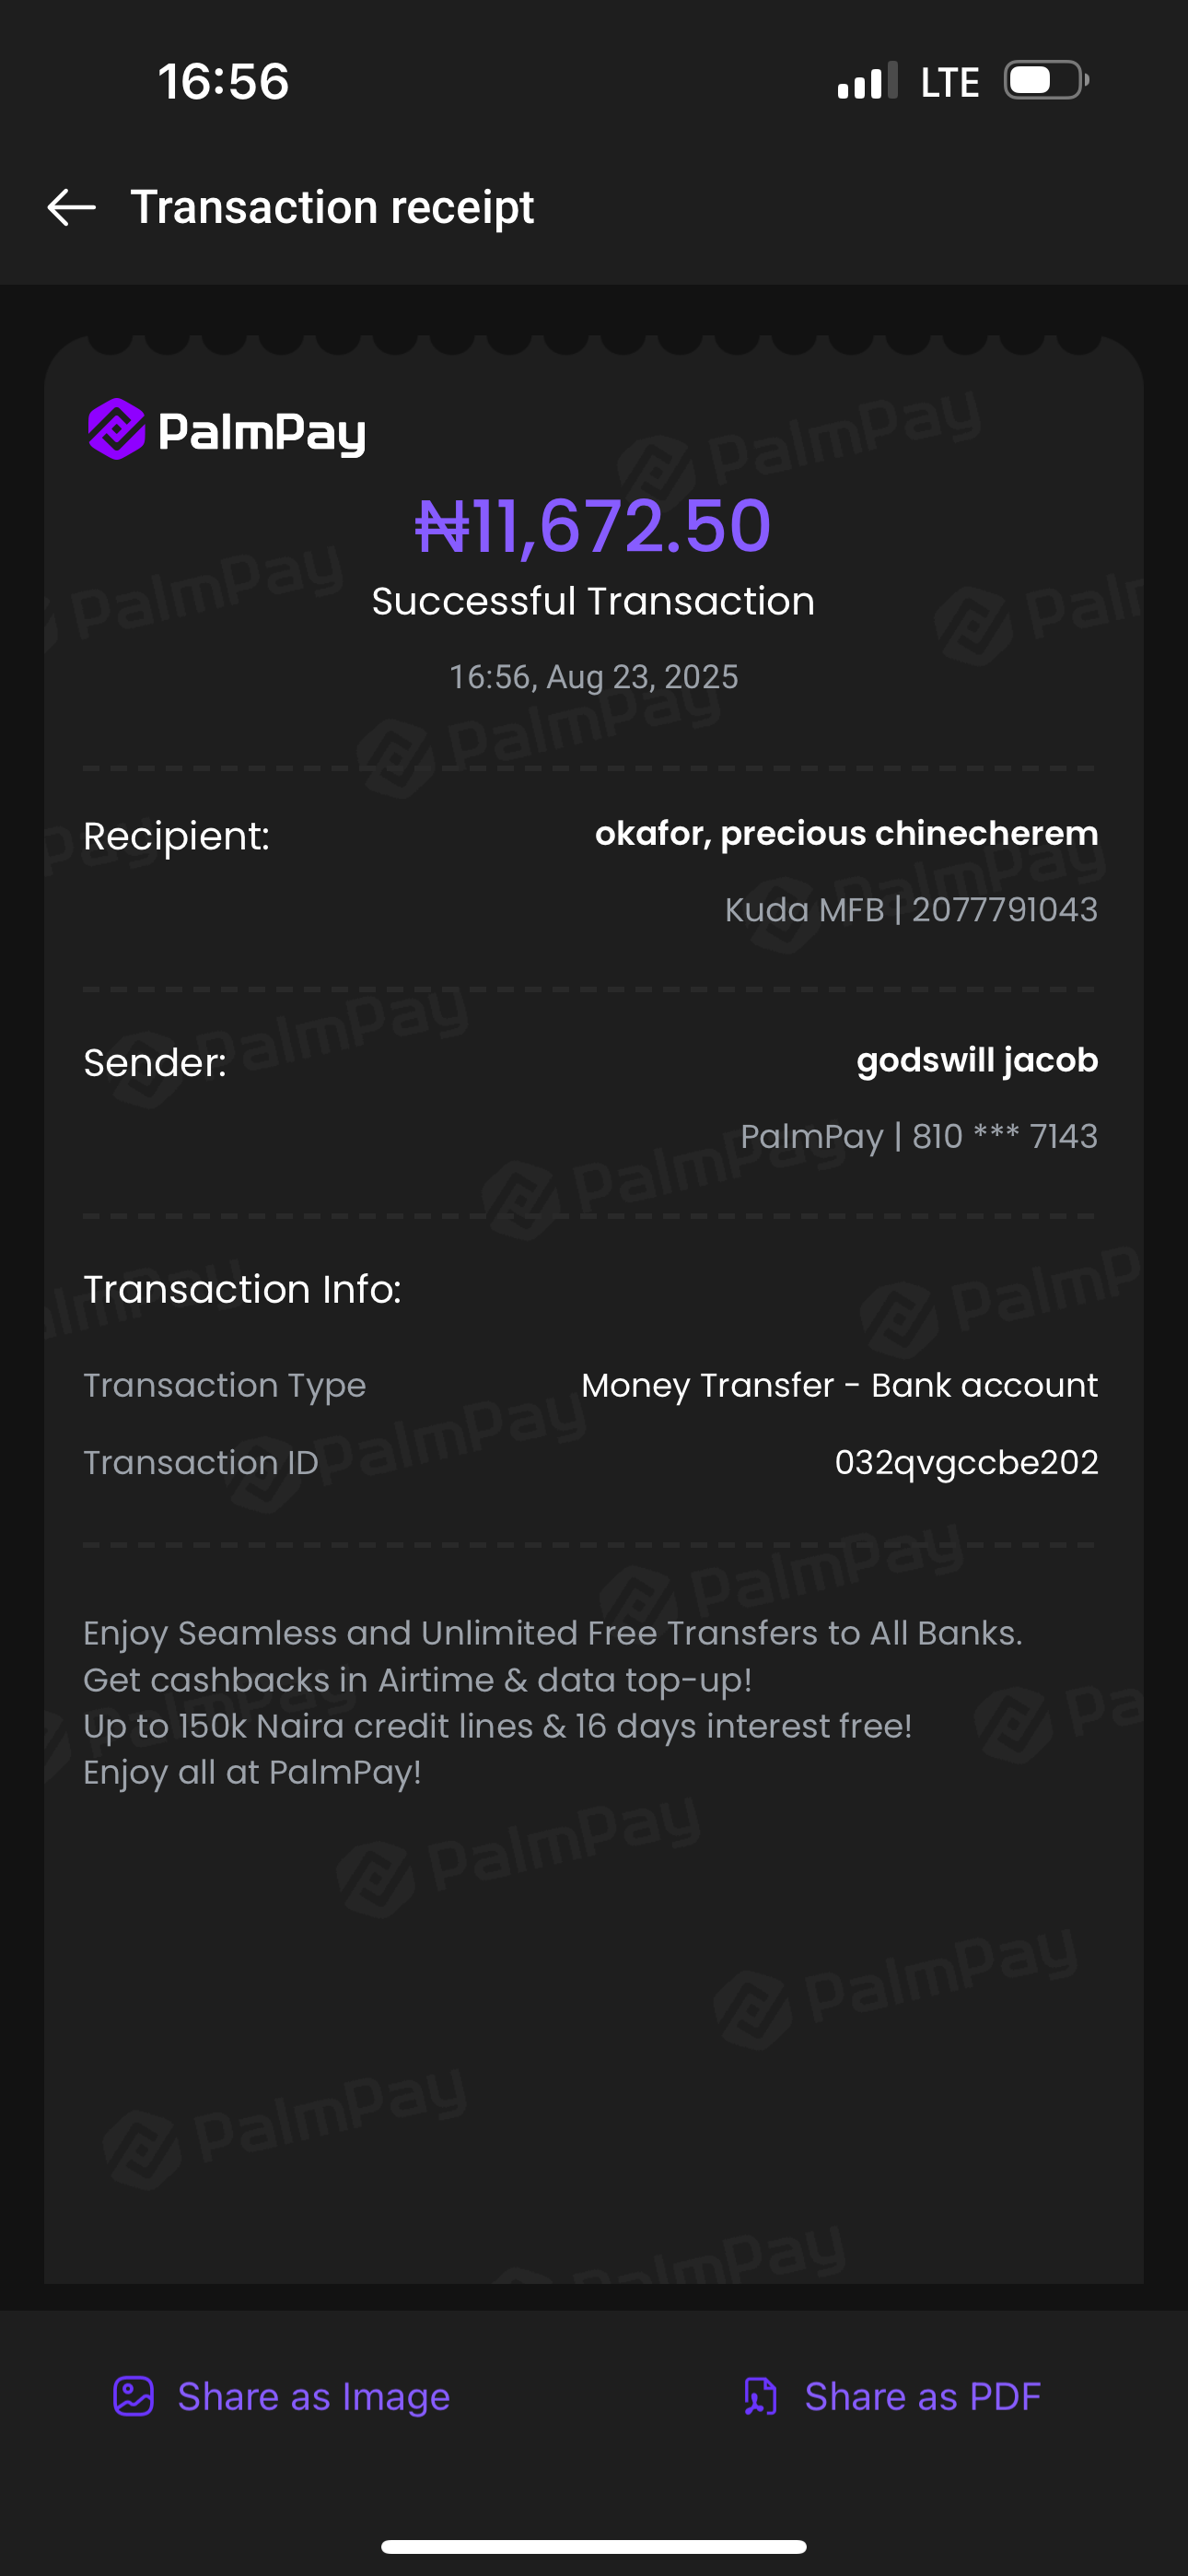Tap the recipient name okafor, precious chinecherem
The width and height of the screenshot is (1188, 2576).
click(846, 833)
